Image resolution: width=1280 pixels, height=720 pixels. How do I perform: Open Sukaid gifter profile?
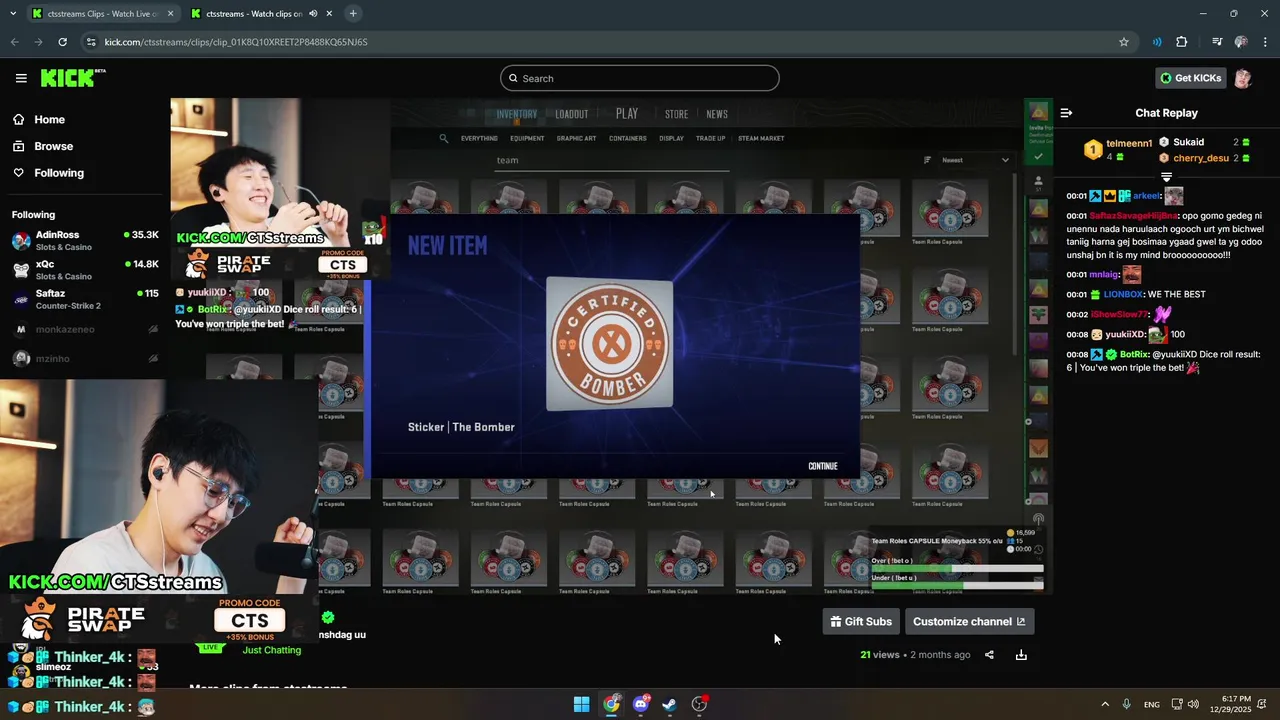coord(1188,142)
